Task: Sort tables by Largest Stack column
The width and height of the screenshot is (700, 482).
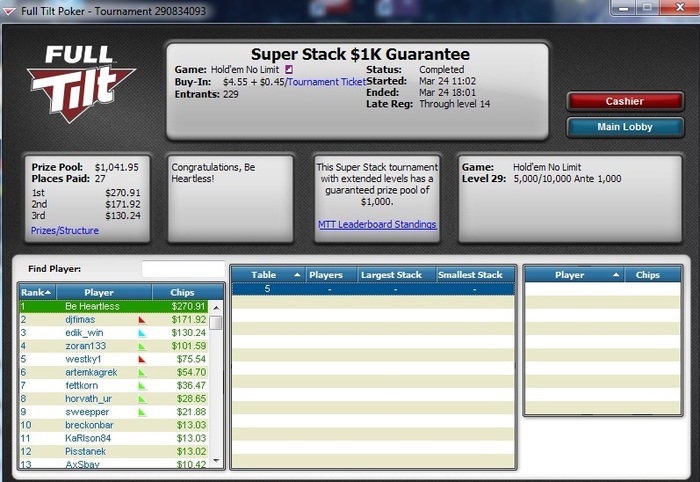Action: pyautogui.click(x=396, y=275)
